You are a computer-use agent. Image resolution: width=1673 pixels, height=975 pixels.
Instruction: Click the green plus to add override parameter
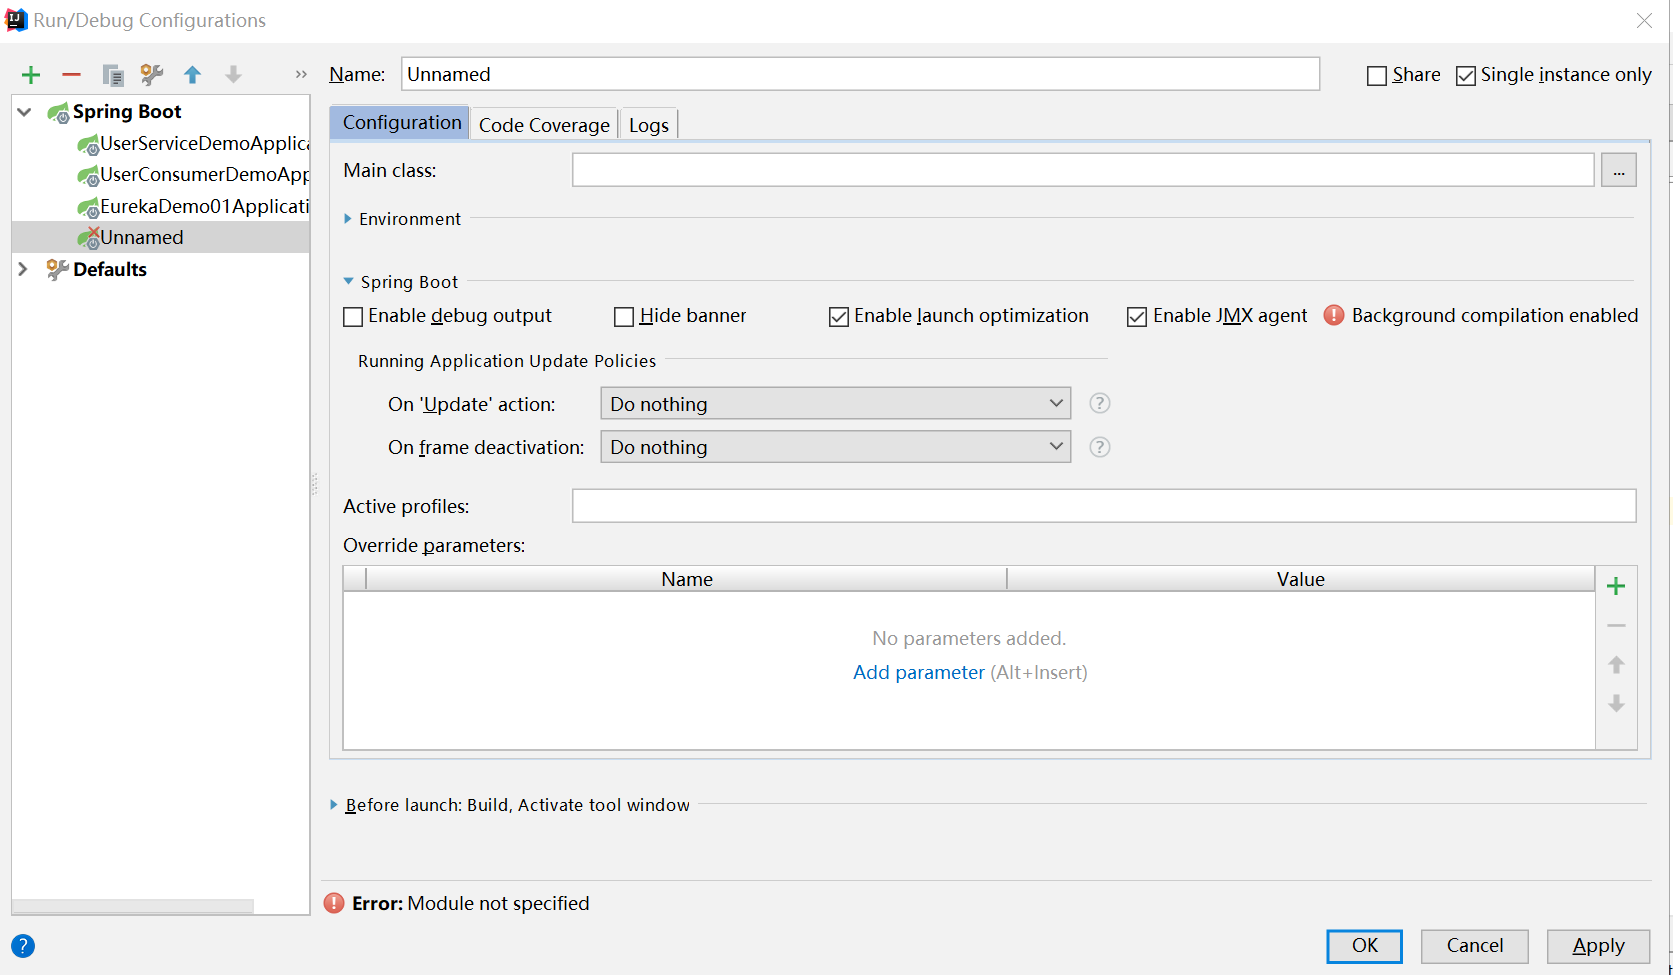[x=1615, y=587]
